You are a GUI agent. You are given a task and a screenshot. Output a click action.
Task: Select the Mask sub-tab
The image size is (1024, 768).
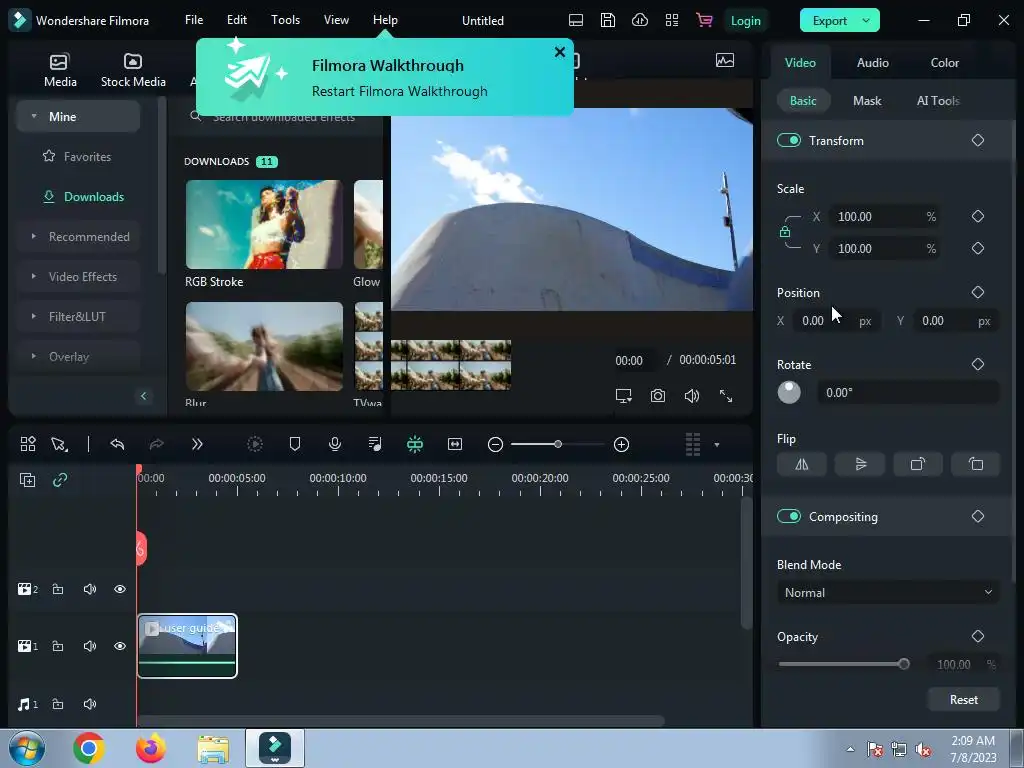pyautogui.click(x=867, y=101)
